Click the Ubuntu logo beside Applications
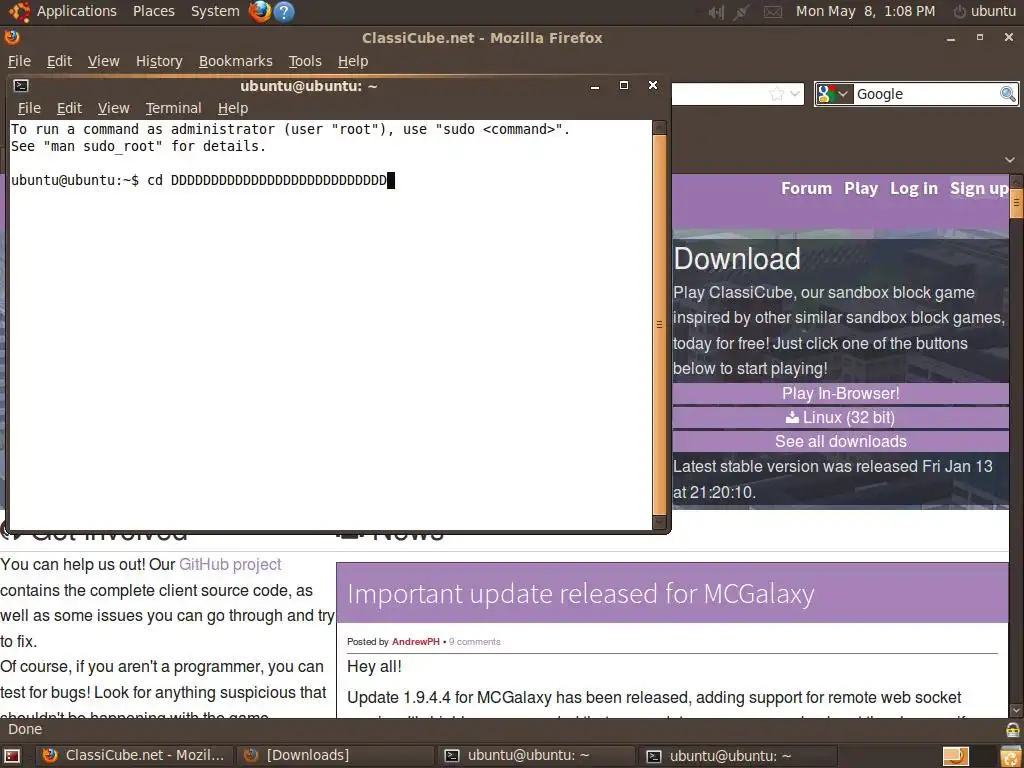This screenshot has width=1024, height=768. (19, 11)
